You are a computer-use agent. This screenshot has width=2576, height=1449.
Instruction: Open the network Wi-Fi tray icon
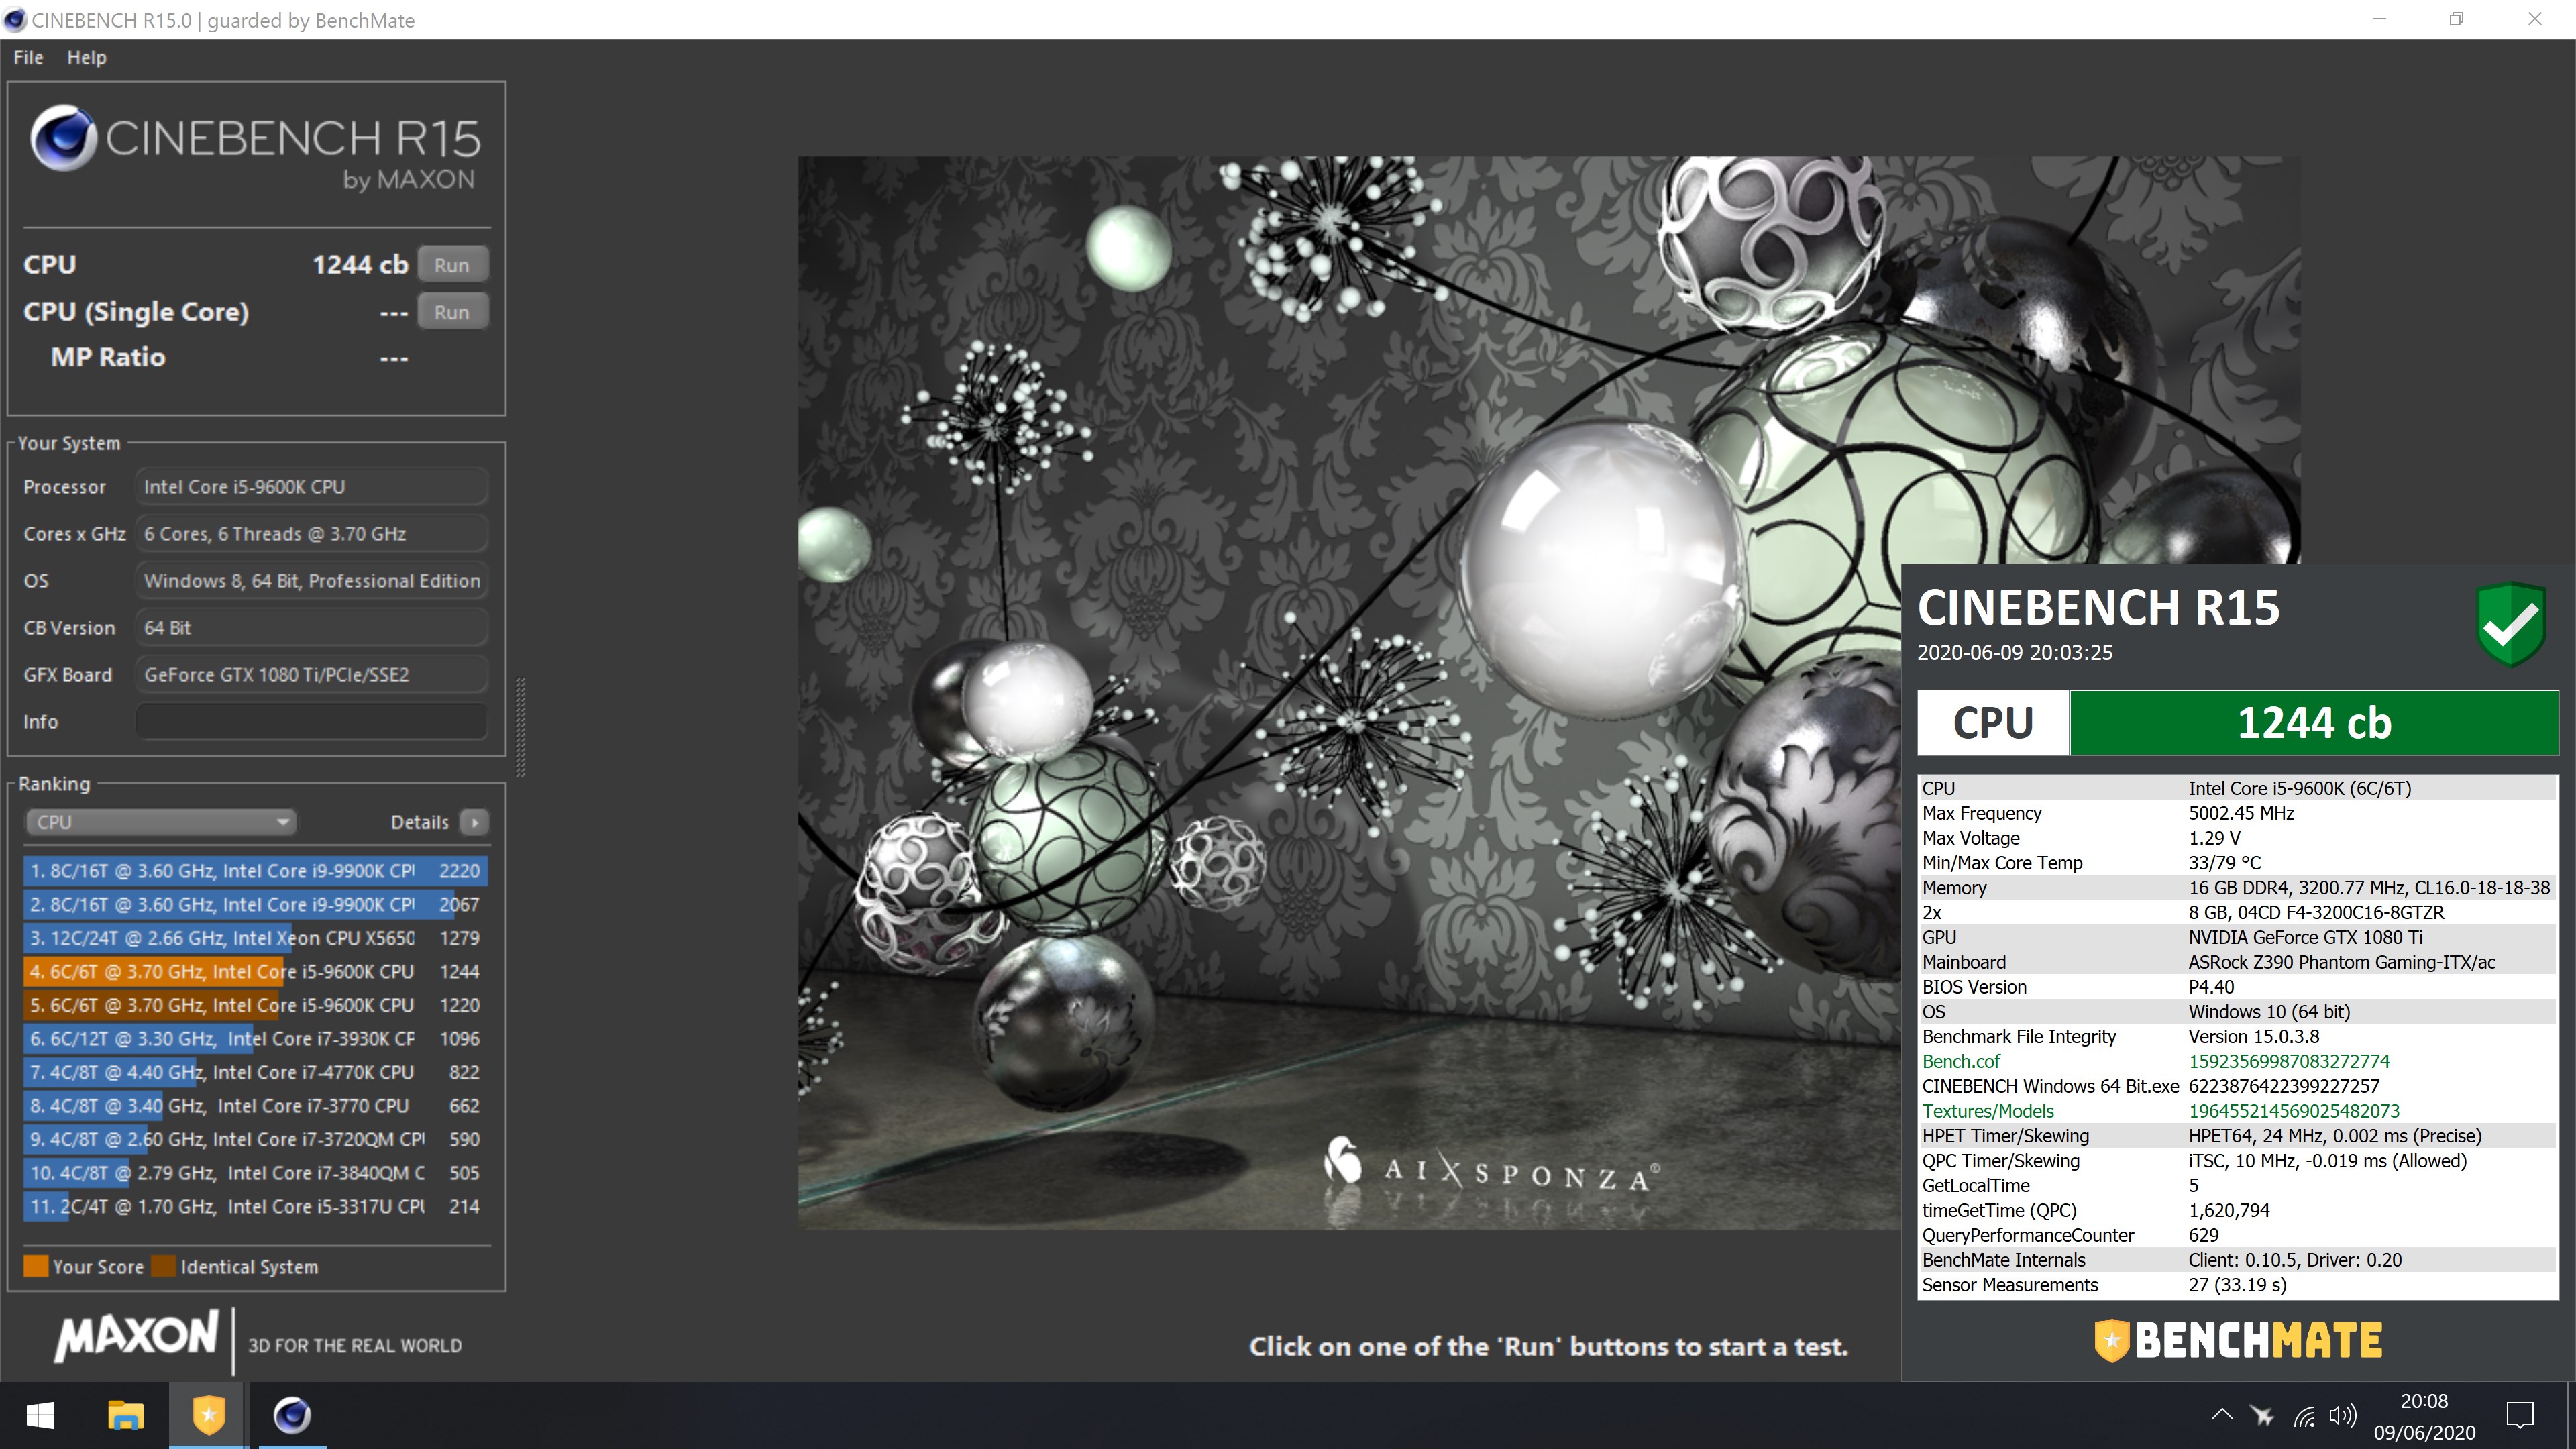2304,1415
